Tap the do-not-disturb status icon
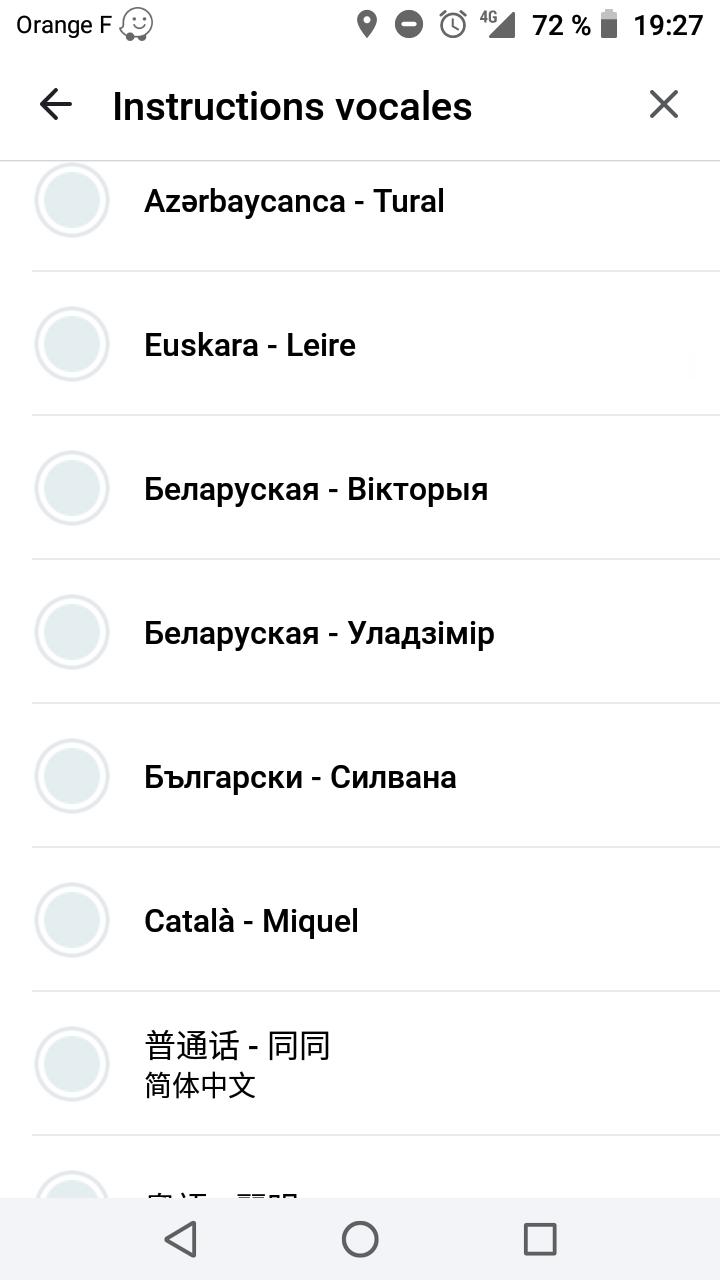This screenshot has width=720, height=1280. pos(409,25)
